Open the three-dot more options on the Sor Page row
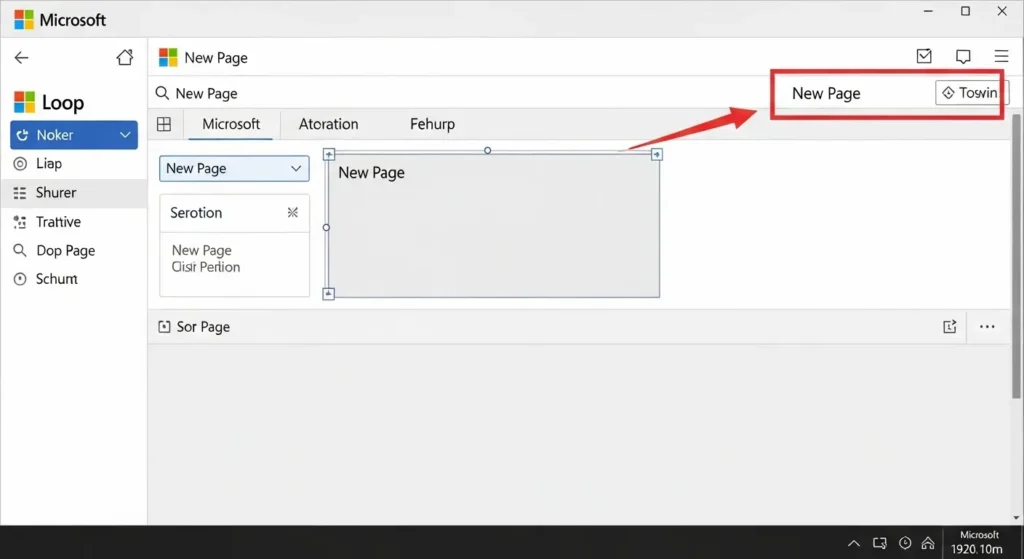This screenshot has height=559, width=1024. click(x=987, y=327)
